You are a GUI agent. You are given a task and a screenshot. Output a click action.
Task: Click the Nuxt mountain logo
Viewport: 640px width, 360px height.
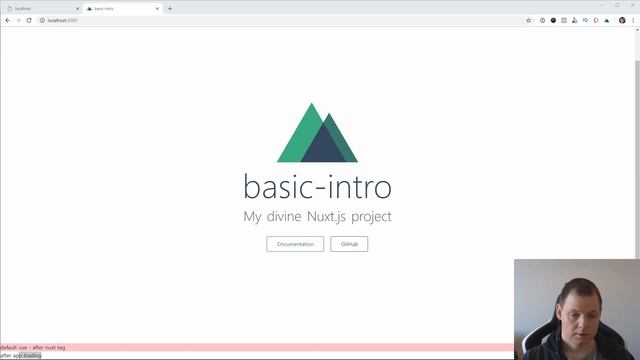[318, 133]
